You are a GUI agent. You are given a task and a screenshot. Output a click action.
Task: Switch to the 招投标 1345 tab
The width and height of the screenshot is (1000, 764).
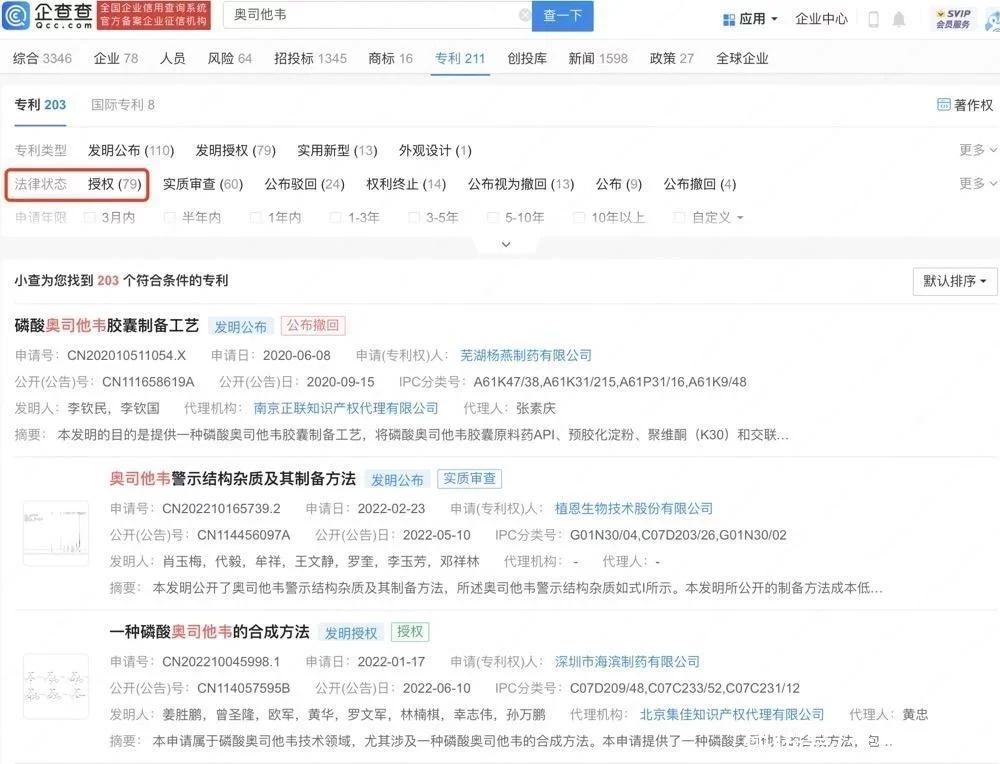tap(311, 59)
